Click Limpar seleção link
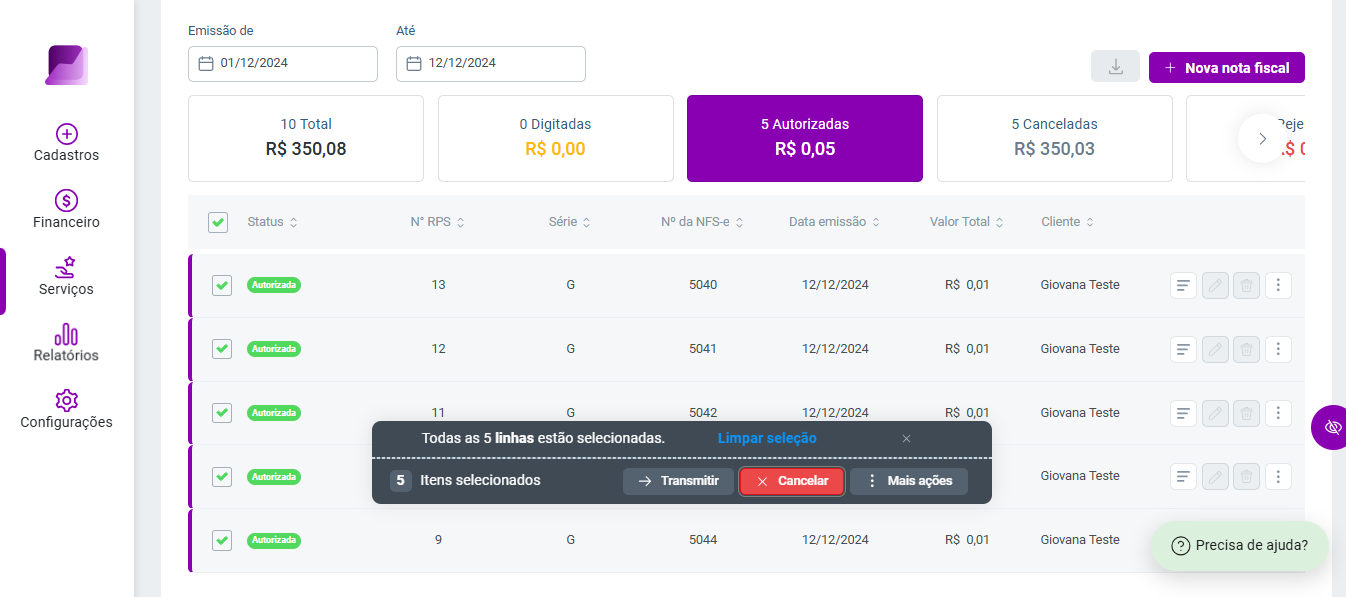Viewport: 1346px width, 597px height. coord(767,438)
